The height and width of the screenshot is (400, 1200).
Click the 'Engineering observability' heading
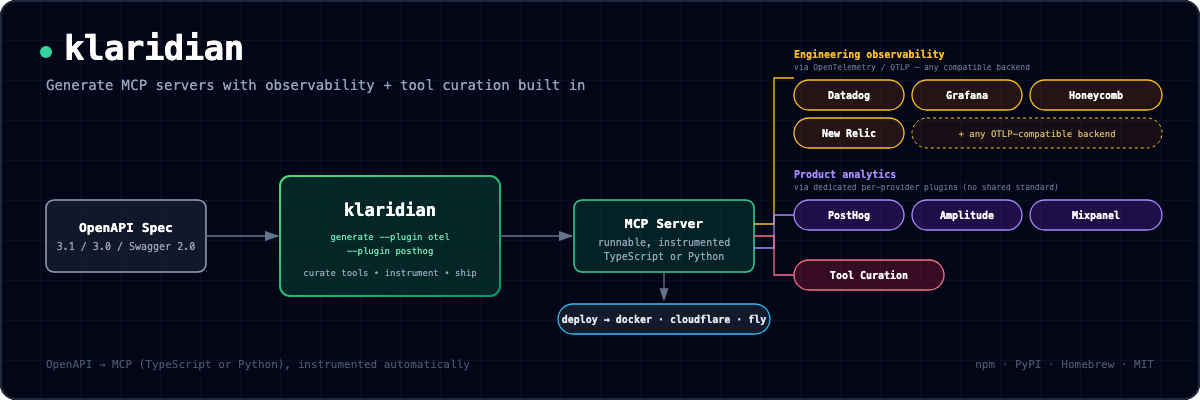coord(869,54)
